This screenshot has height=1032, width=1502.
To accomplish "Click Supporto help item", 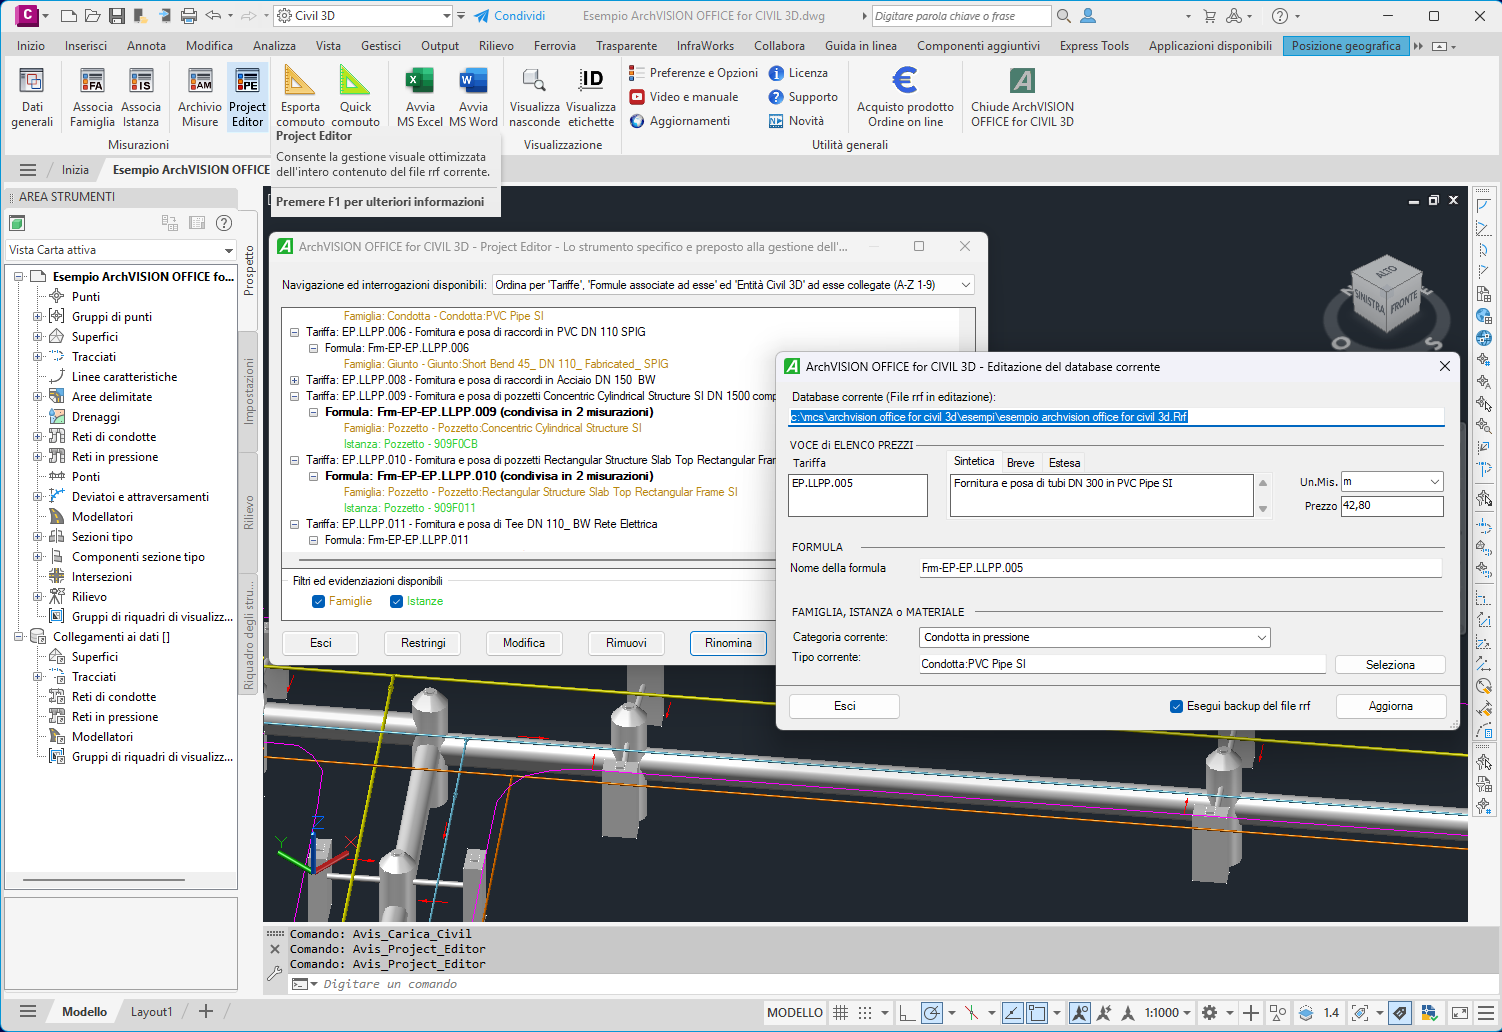I will click(x=803, y=97).
